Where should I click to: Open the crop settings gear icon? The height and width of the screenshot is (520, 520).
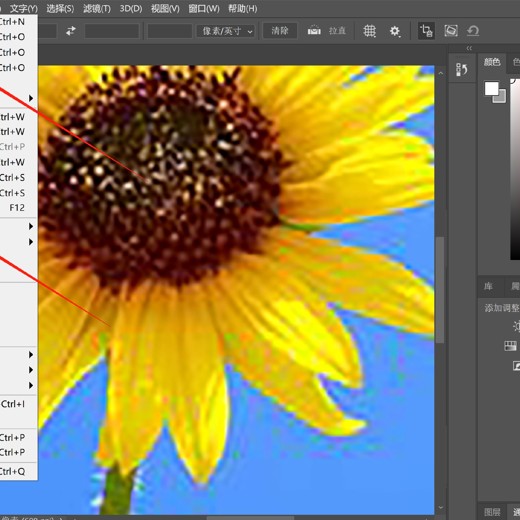[x=395, y=31]
